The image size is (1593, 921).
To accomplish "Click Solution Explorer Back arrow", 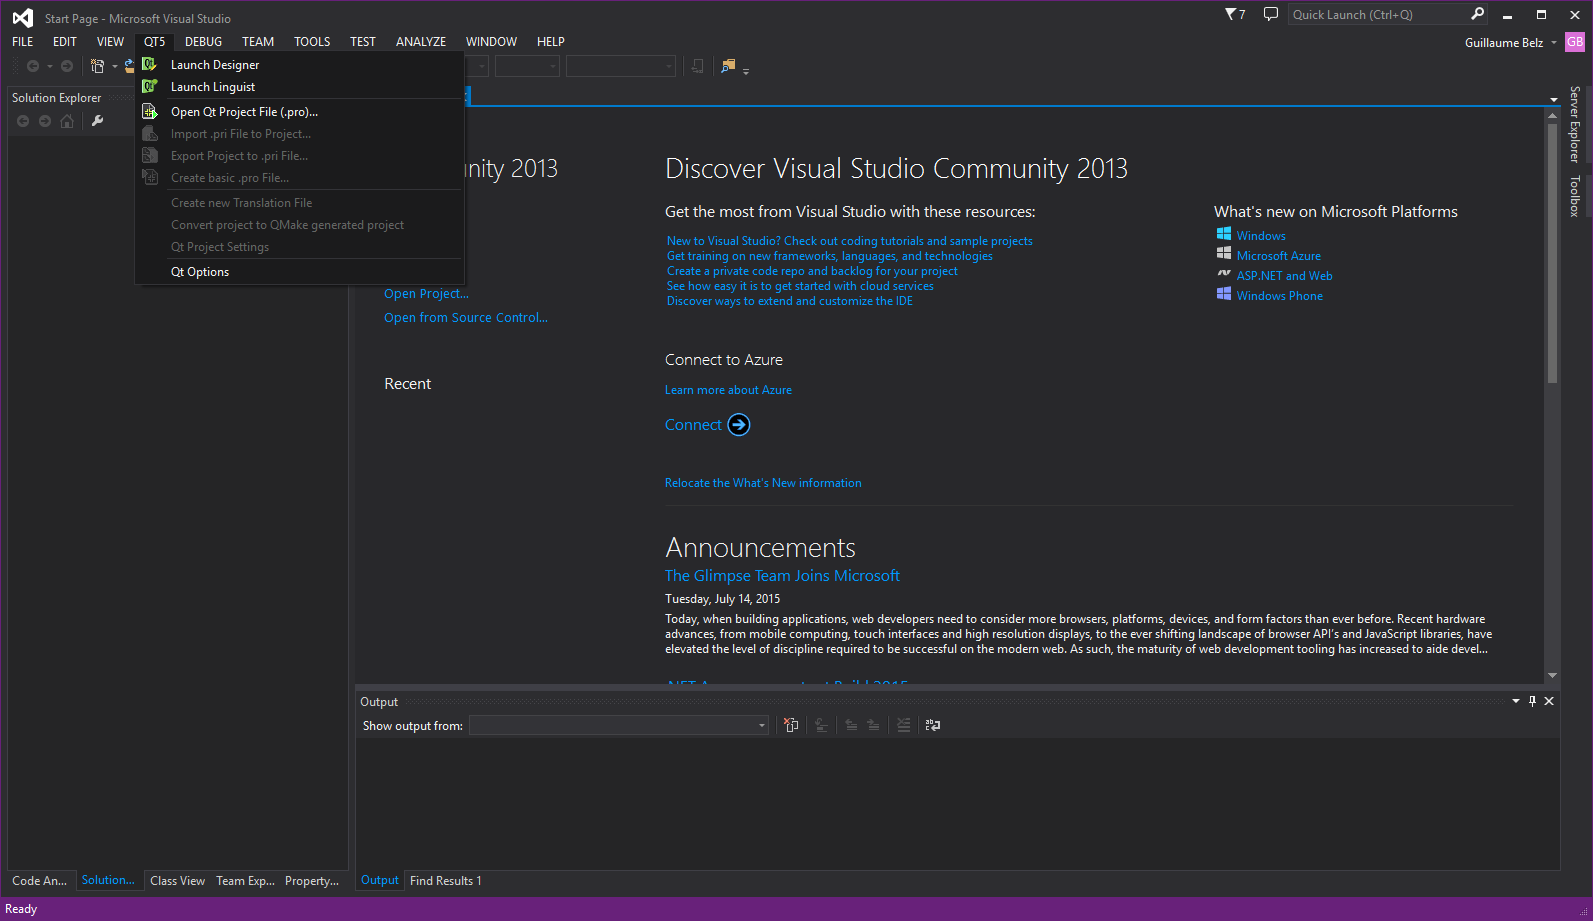I will point(23,121).
